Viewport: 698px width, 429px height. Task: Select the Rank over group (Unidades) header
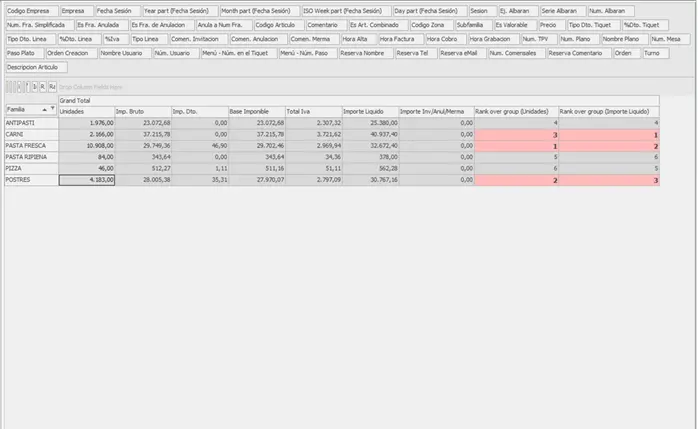click(x=514, y=111)
